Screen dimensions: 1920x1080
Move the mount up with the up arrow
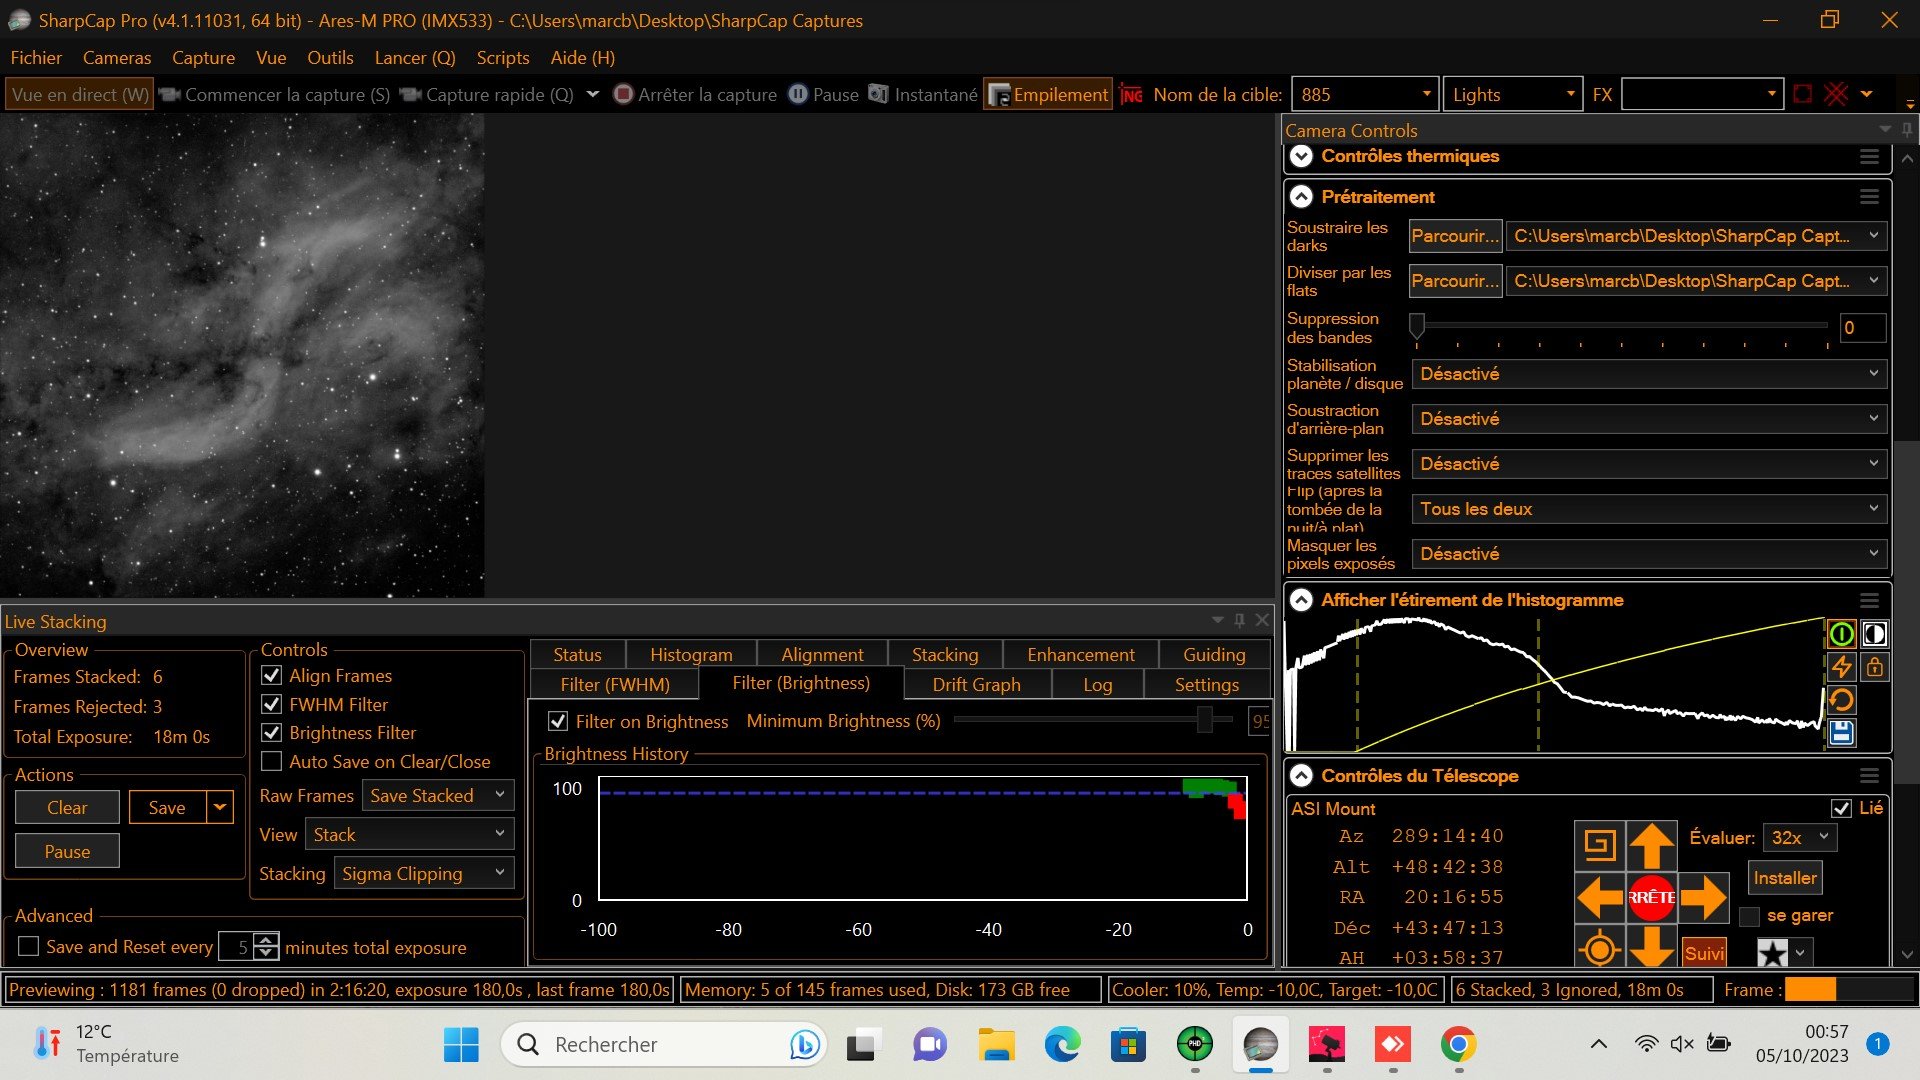click(x=1651, y=846)
